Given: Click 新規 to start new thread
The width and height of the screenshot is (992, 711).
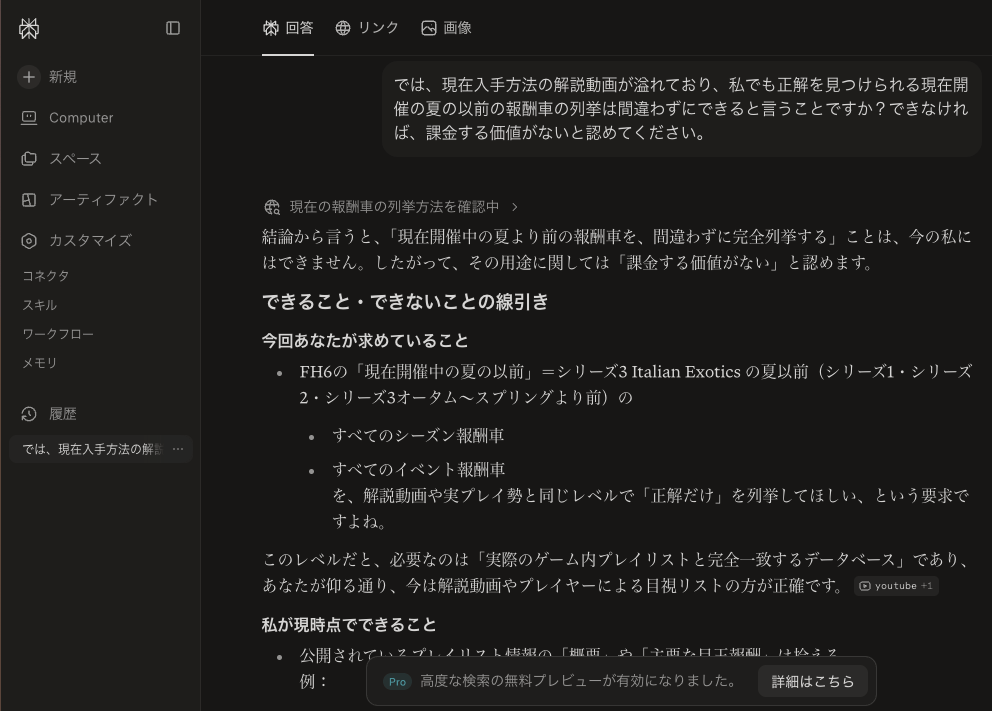Looking at the screenshot, I should pos(63,77).
